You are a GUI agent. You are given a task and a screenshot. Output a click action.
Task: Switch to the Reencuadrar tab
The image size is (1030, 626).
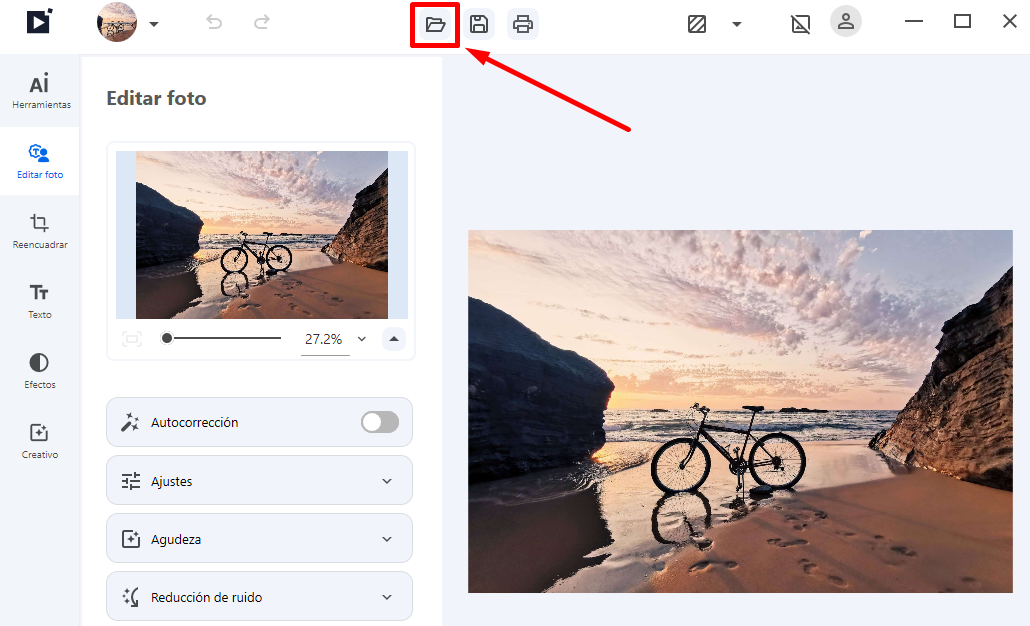40,231
